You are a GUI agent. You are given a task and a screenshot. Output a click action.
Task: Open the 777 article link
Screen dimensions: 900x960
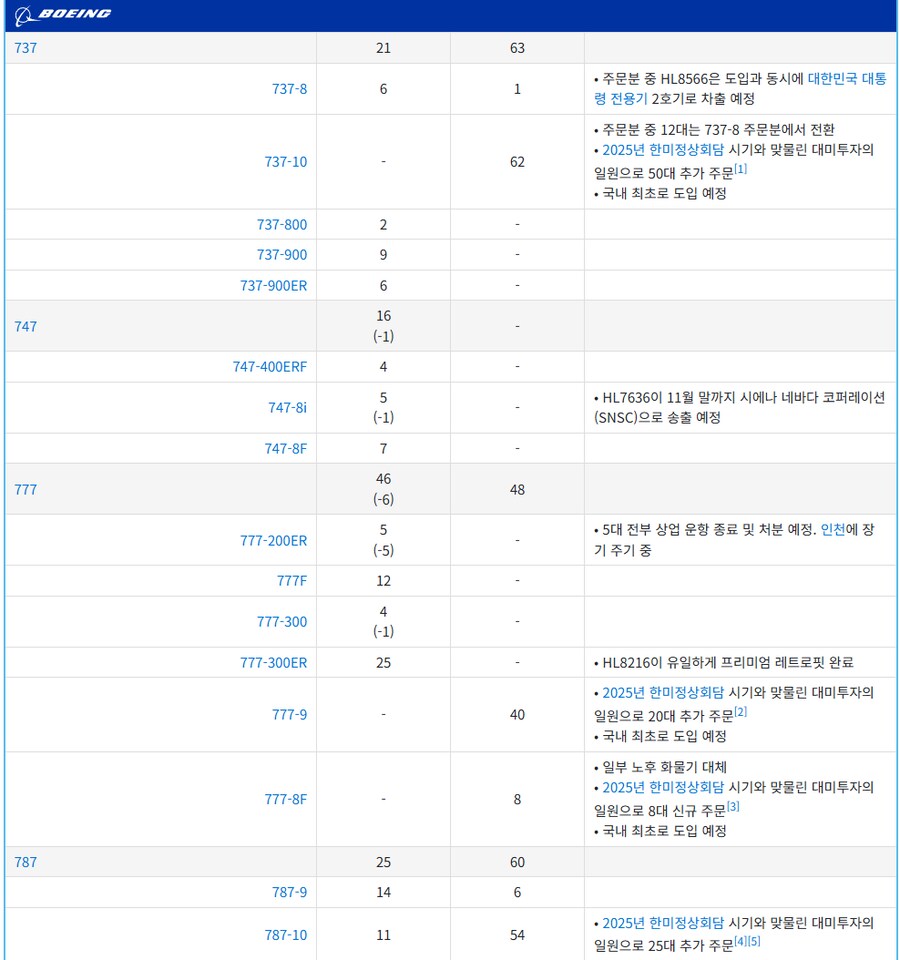[x=25, y=489]
